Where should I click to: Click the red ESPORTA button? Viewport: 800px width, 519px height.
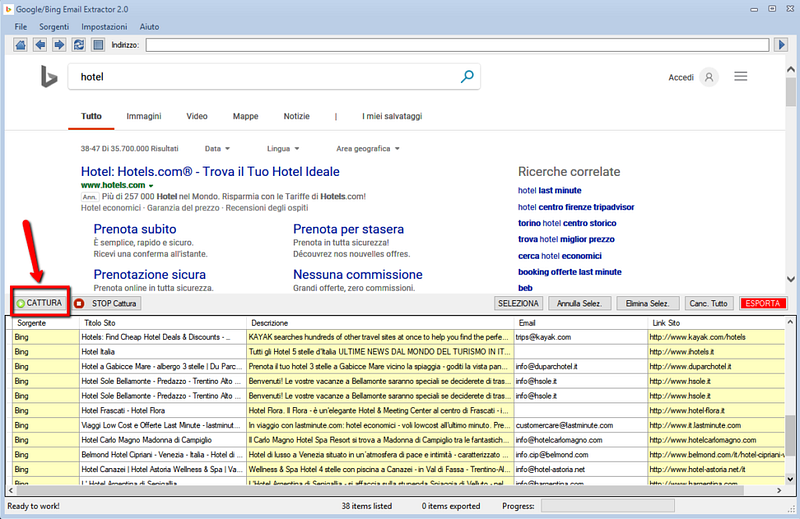(766, 303)
